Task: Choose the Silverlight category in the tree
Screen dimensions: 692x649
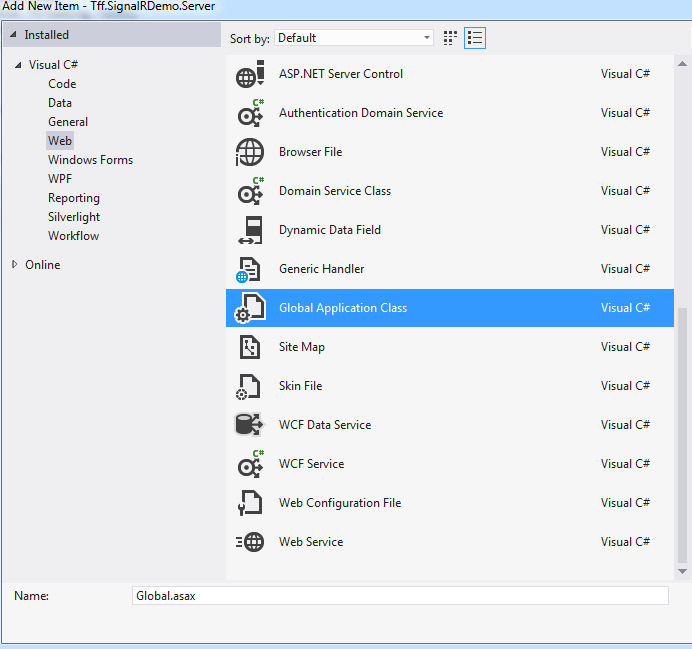Action: [74, 217]
